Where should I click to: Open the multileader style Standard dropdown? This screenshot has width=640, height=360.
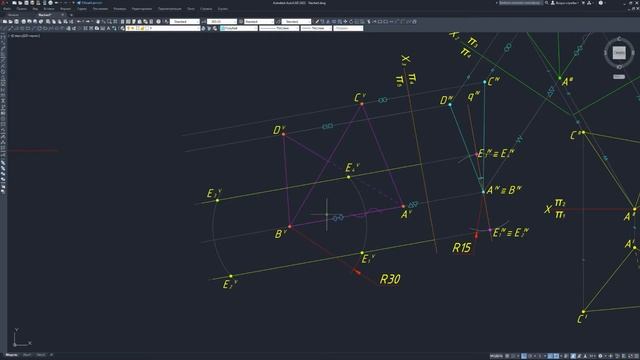pos(296,22)
